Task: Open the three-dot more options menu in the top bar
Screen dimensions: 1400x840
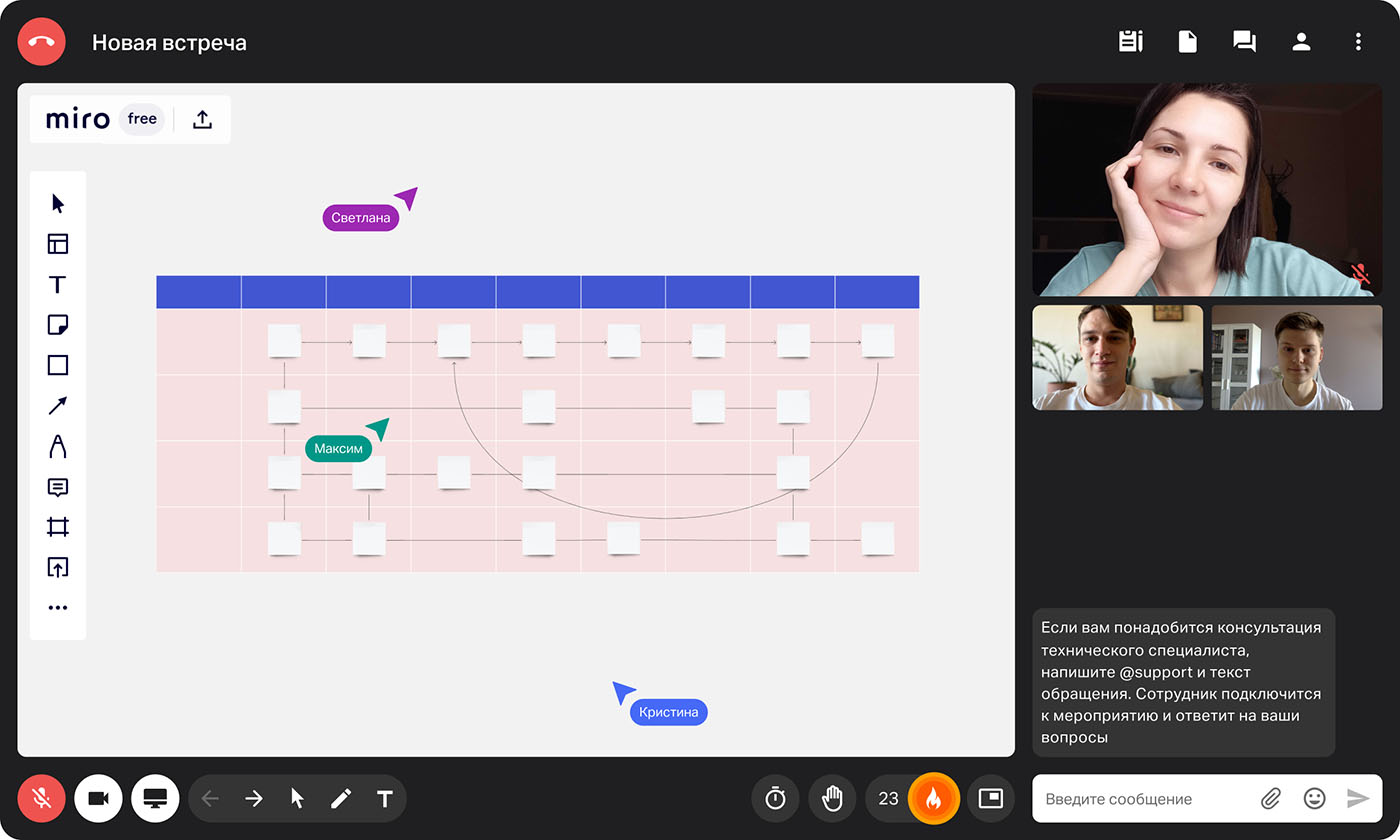Action: pyautogui.click(x=1358, y=42)
